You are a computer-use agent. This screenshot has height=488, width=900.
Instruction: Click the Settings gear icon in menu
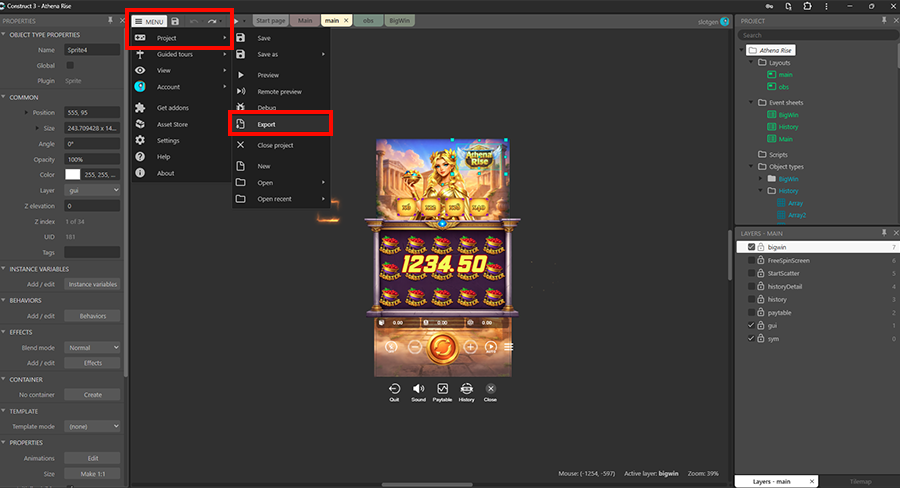[140, 141]
